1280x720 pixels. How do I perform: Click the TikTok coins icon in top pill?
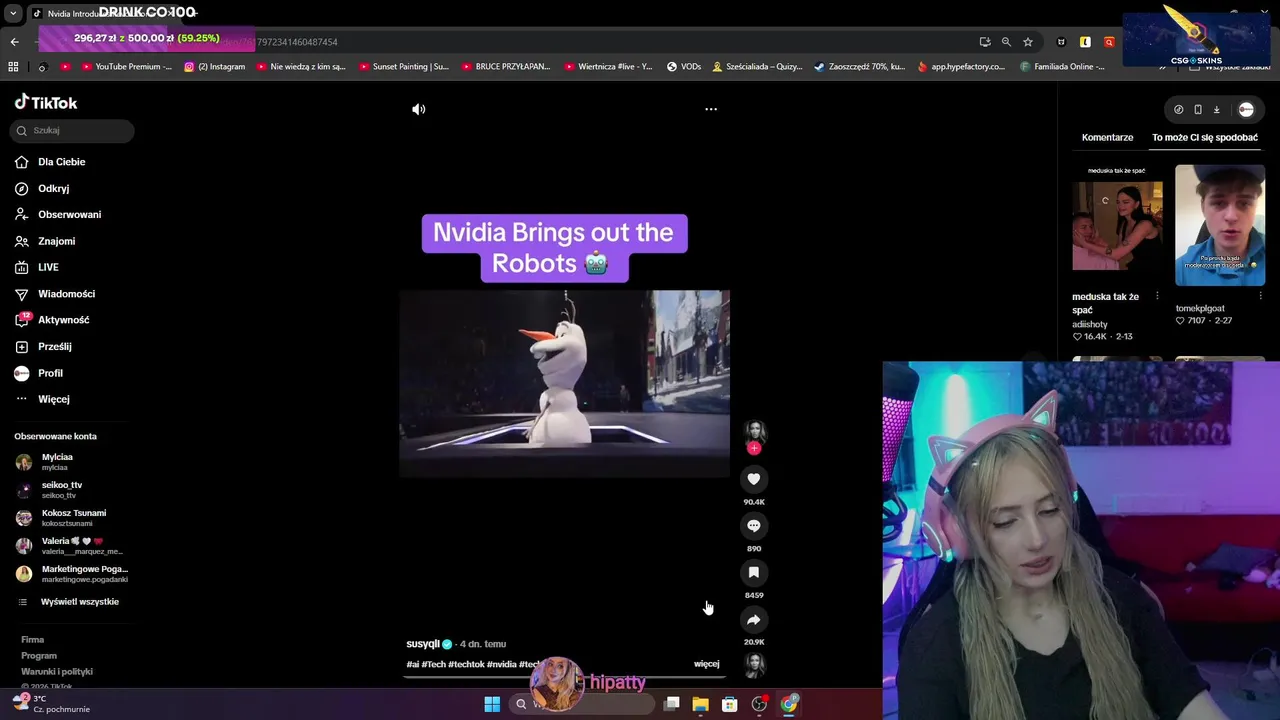click(x=1178, y=110)
